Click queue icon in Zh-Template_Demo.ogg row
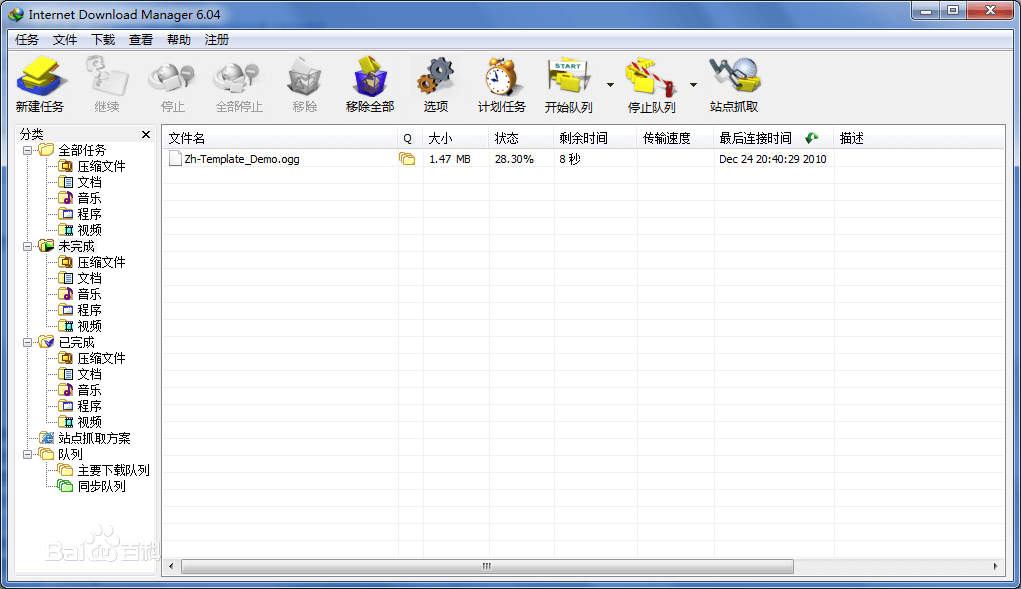This screenshot has width=1021, height=589. point(407,159)
